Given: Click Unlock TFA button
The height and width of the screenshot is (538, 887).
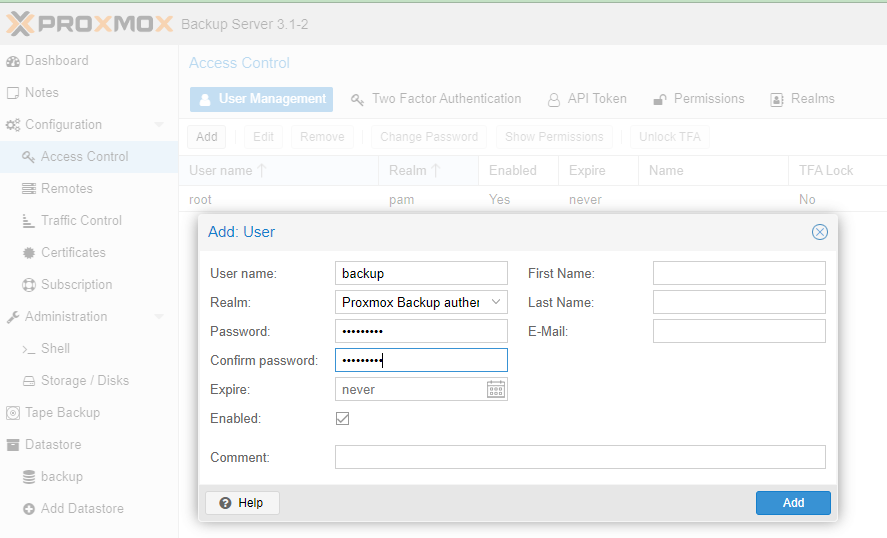Looking at the screenshot, I should tap(670, 137).
